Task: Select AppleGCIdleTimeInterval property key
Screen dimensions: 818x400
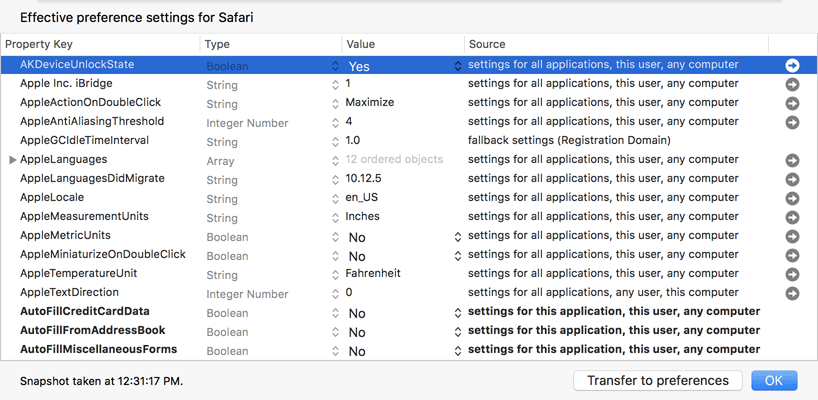Action: tap(85, 140)
